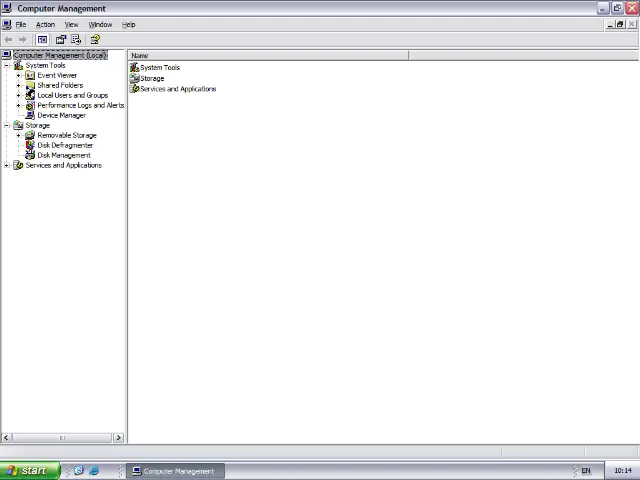
Task: Select Disk Defragmenter label in tree
Action: 65,145
